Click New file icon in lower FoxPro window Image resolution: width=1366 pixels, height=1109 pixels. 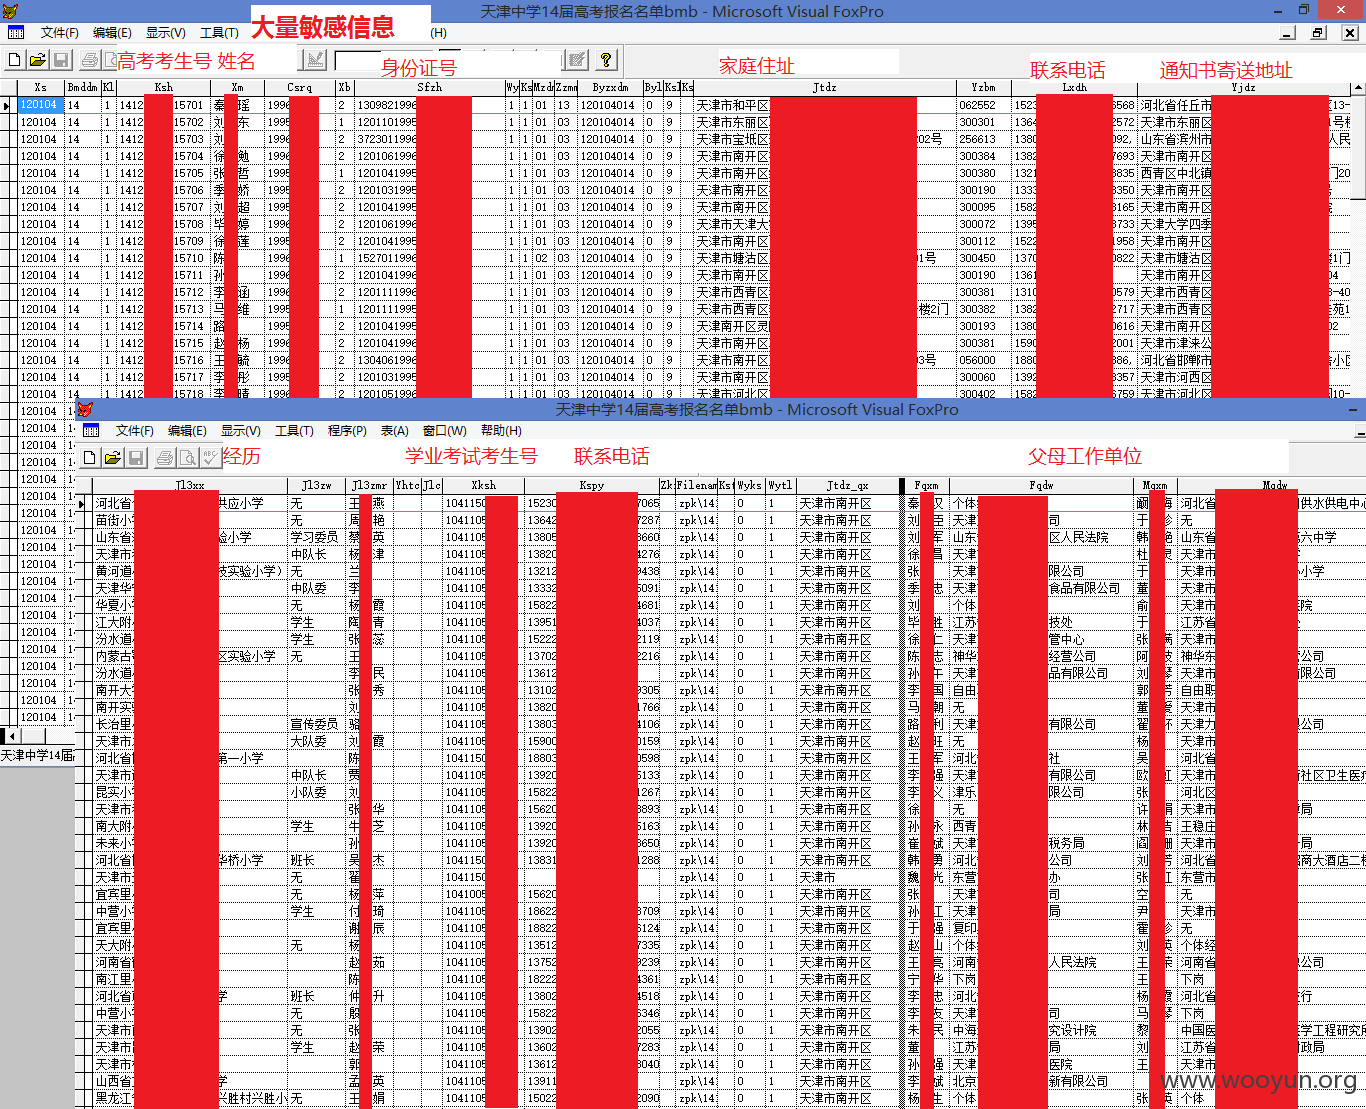90,458
